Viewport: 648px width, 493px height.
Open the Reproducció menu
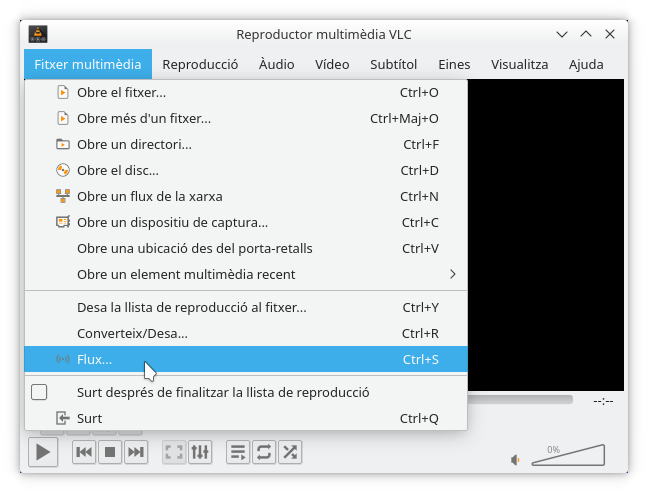point(200,64)
